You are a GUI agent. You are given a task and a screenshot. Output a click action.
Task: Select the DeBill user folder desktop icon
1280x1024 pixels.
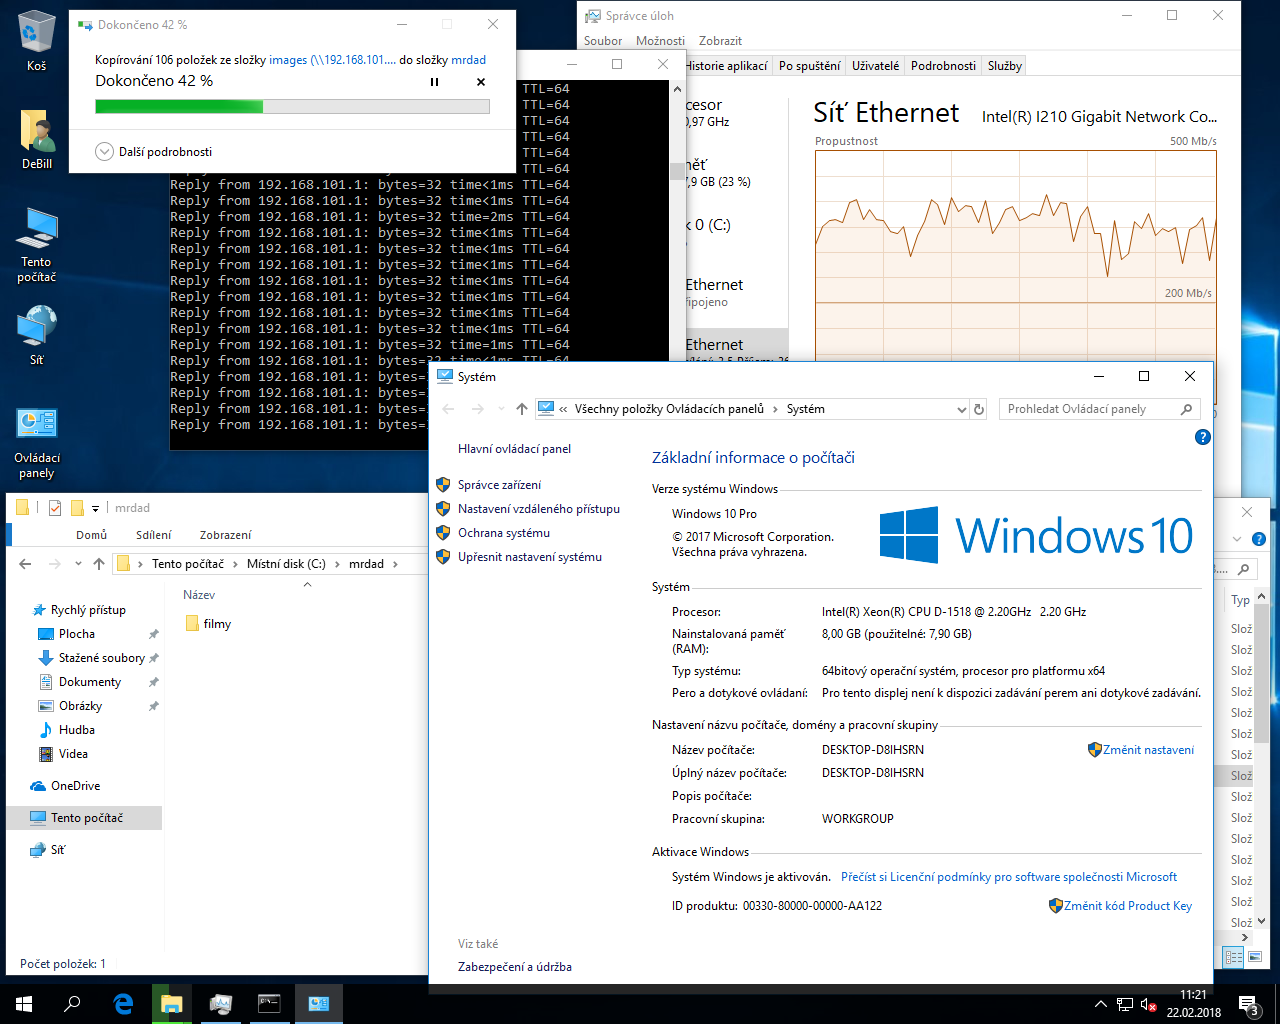[36, 139]
